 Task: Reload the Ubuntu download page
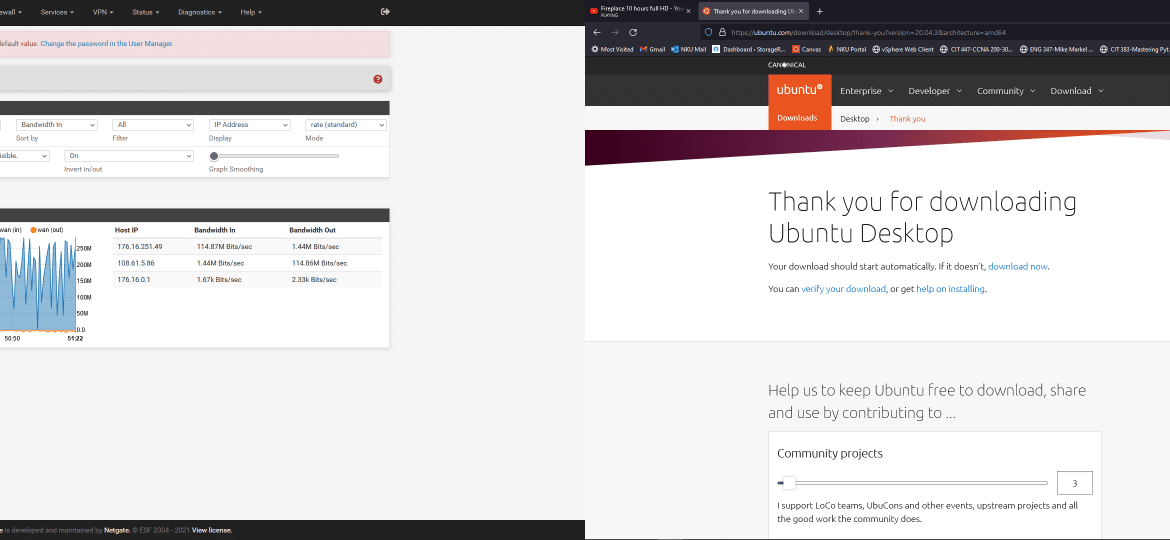(633, 32)
